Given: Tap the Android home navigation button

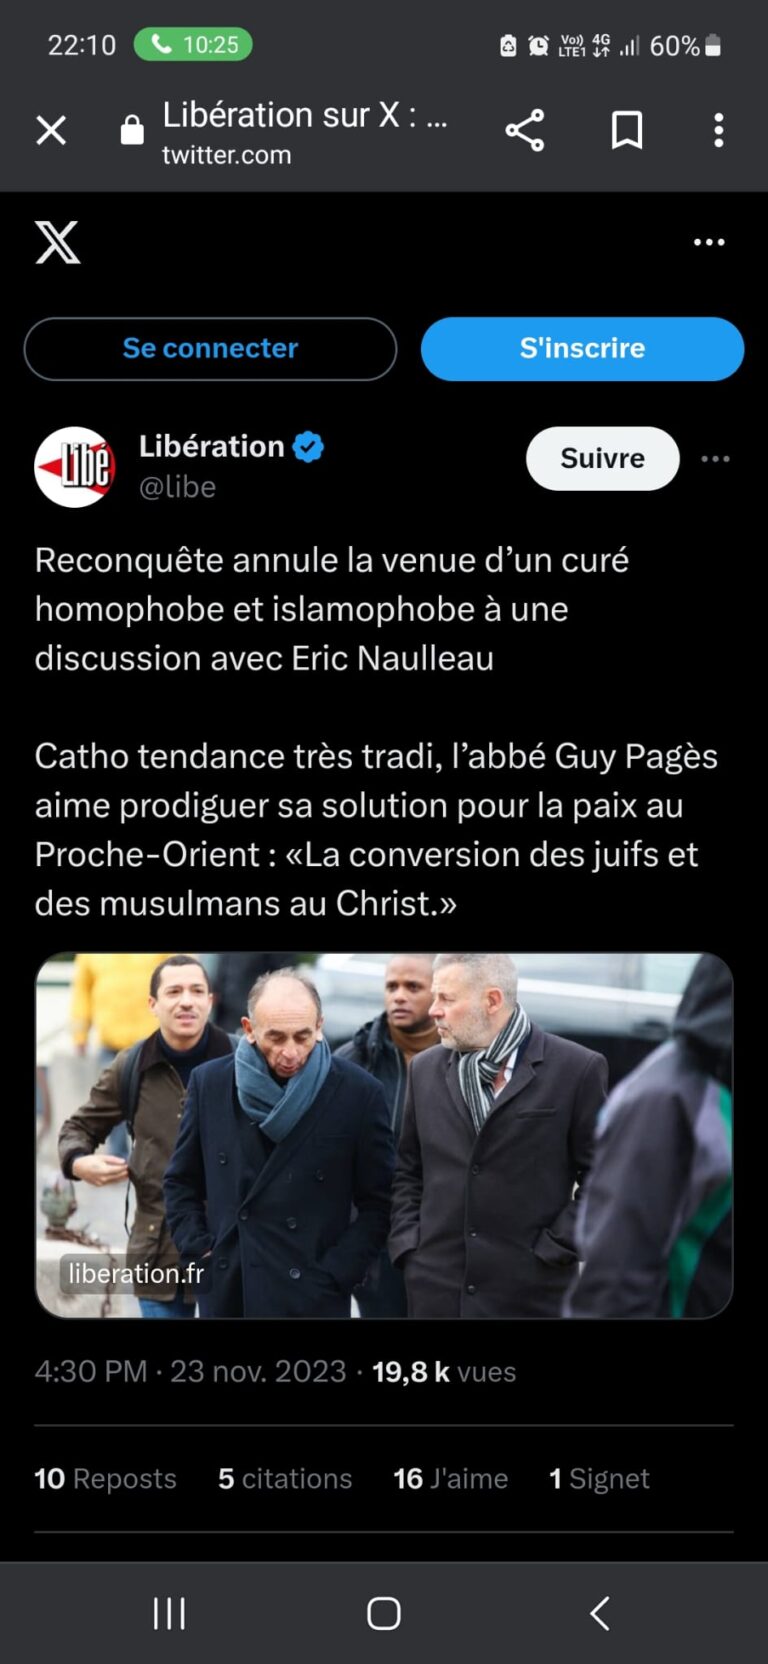Looking at the screenshot, I should click(x=384, y=1613).
